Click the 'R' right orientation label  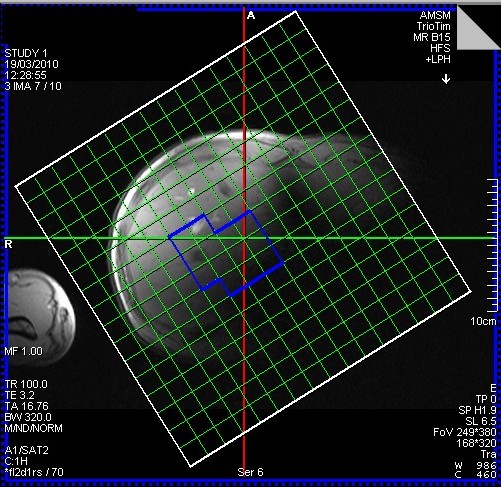pos(9,244)
